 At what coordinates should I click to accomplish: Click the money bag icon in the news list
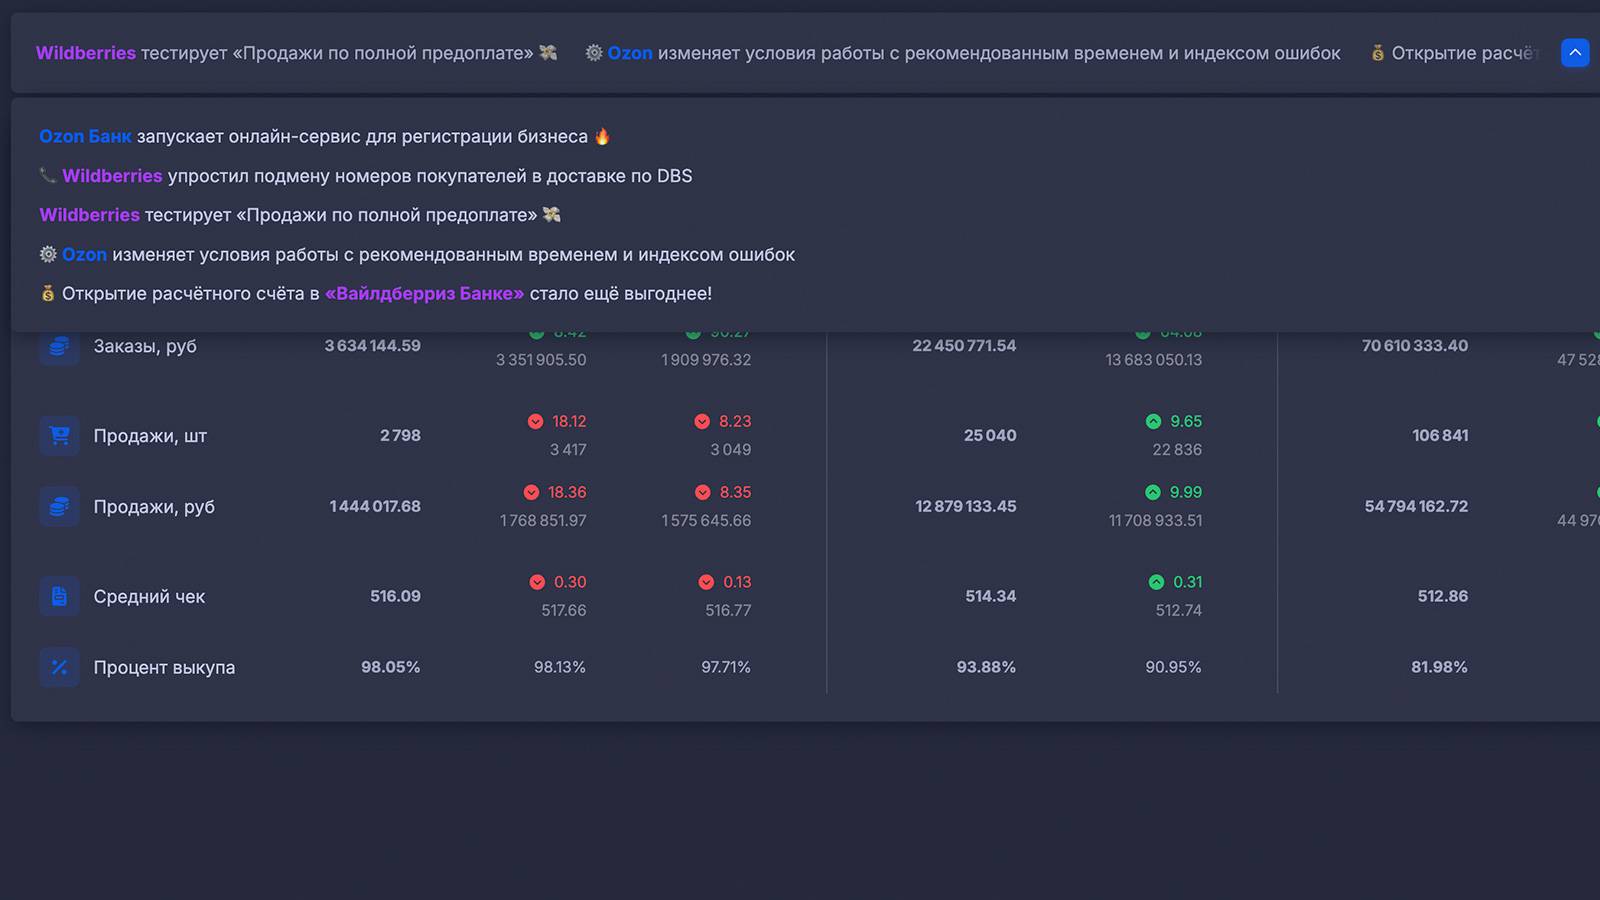(x=47, y=294)
